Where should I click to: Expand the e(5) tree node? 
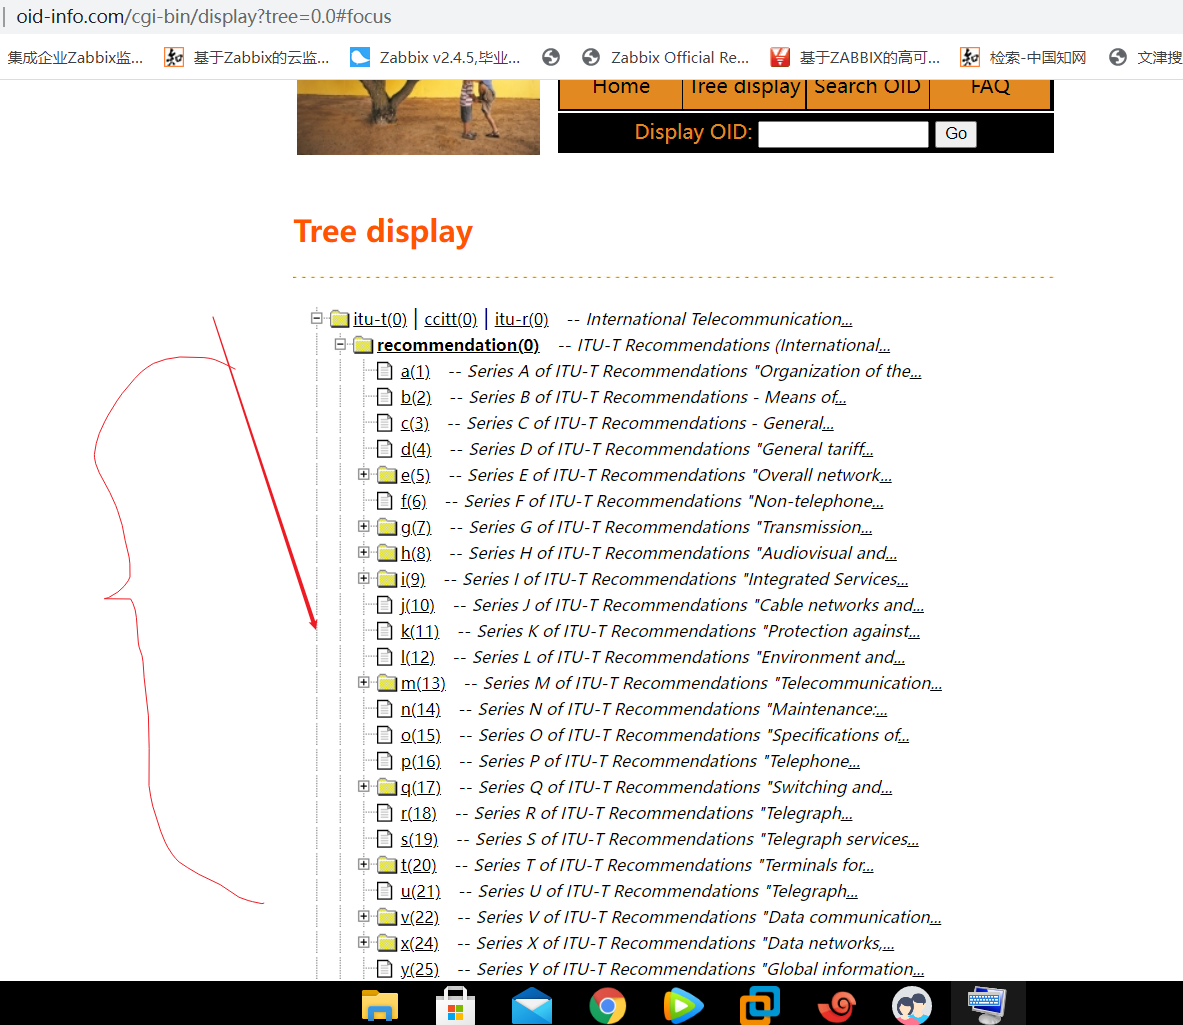point(364,474)
